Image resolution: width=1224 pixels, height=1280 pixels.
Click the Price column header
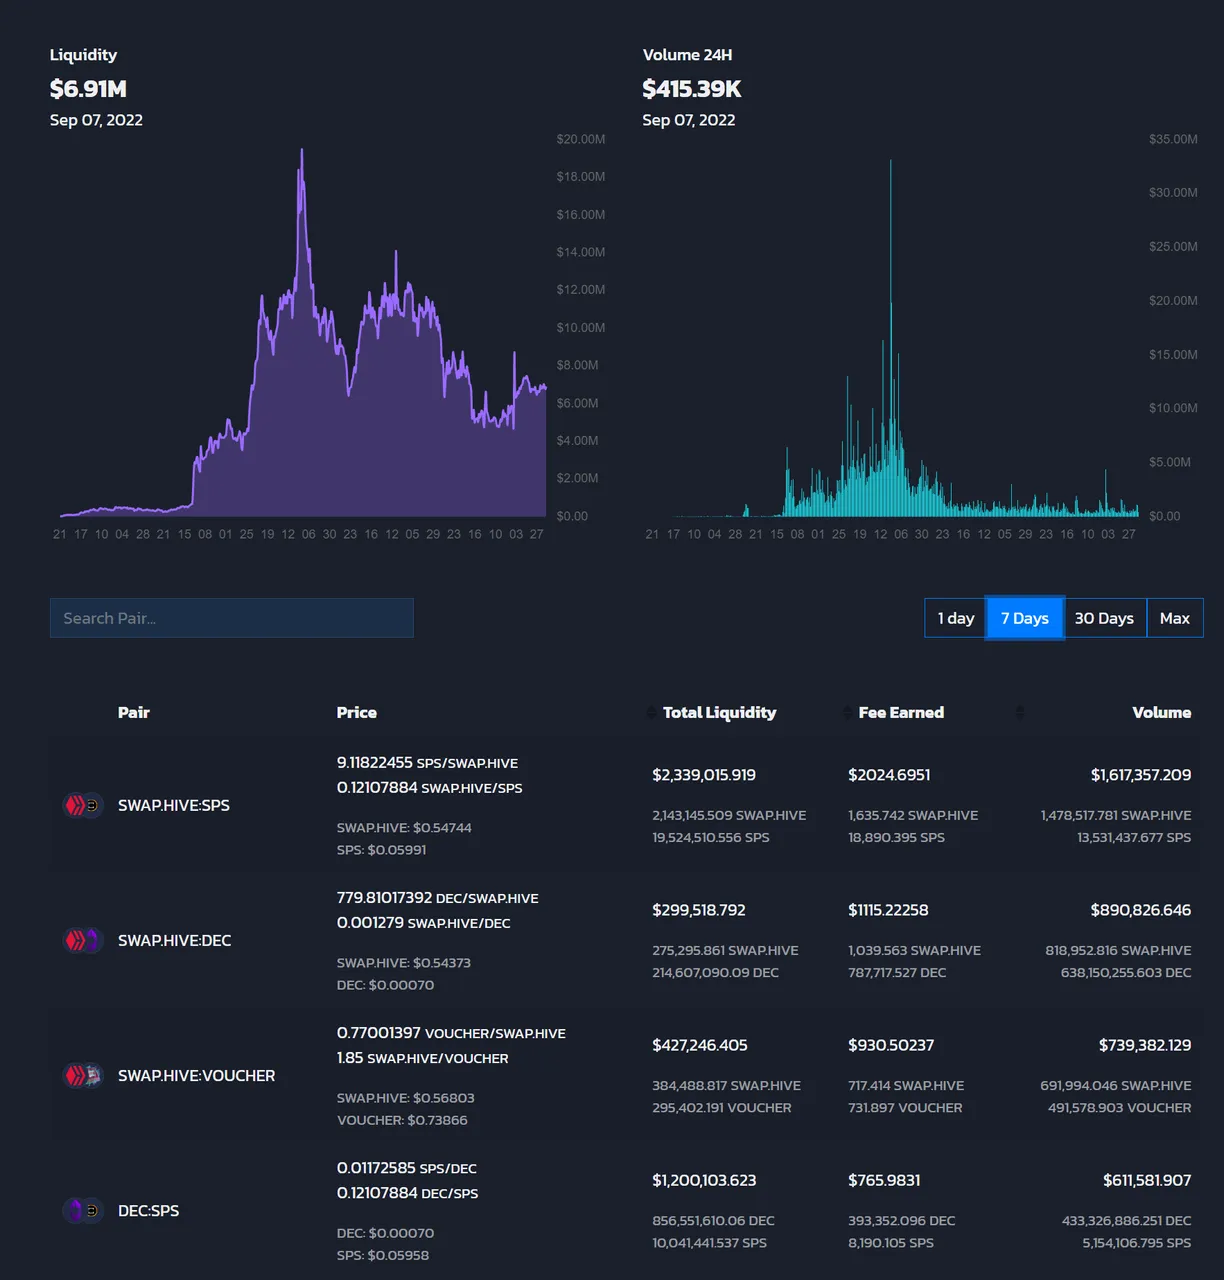(357, 712)
